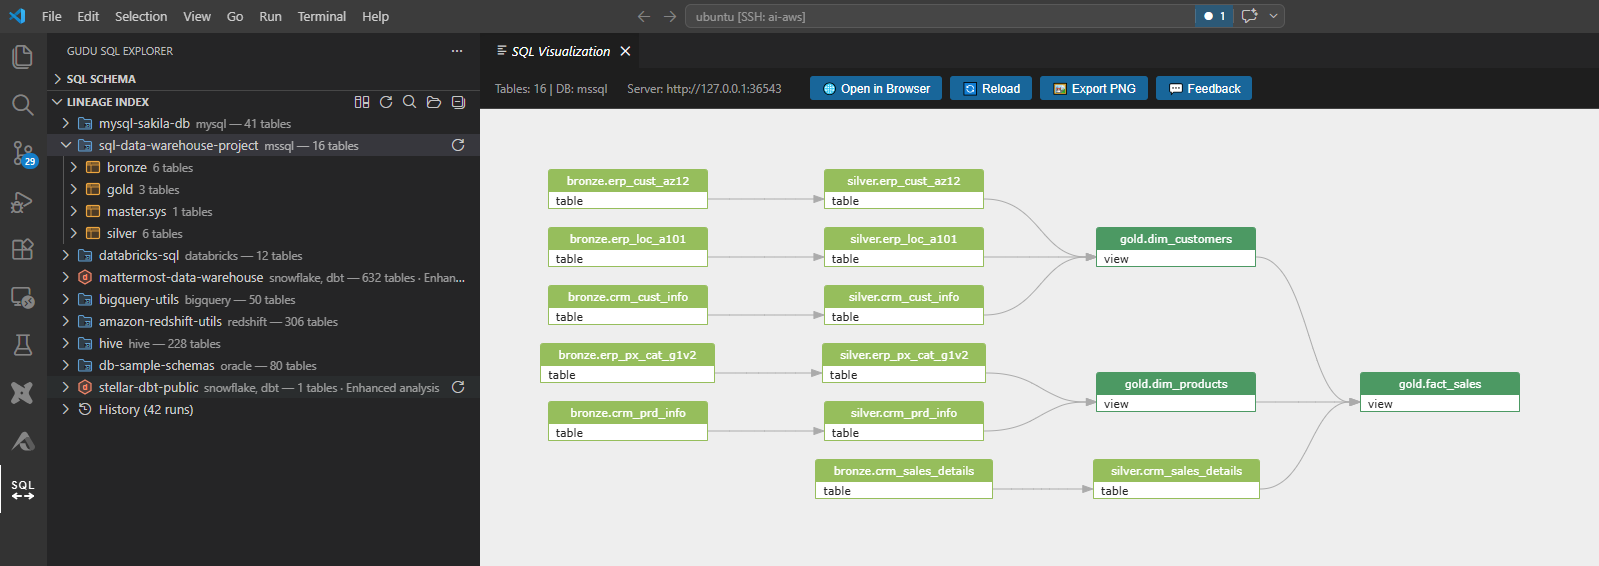Click the VS Code logo icon
The image size is (1599, 566).
point(17,16)
